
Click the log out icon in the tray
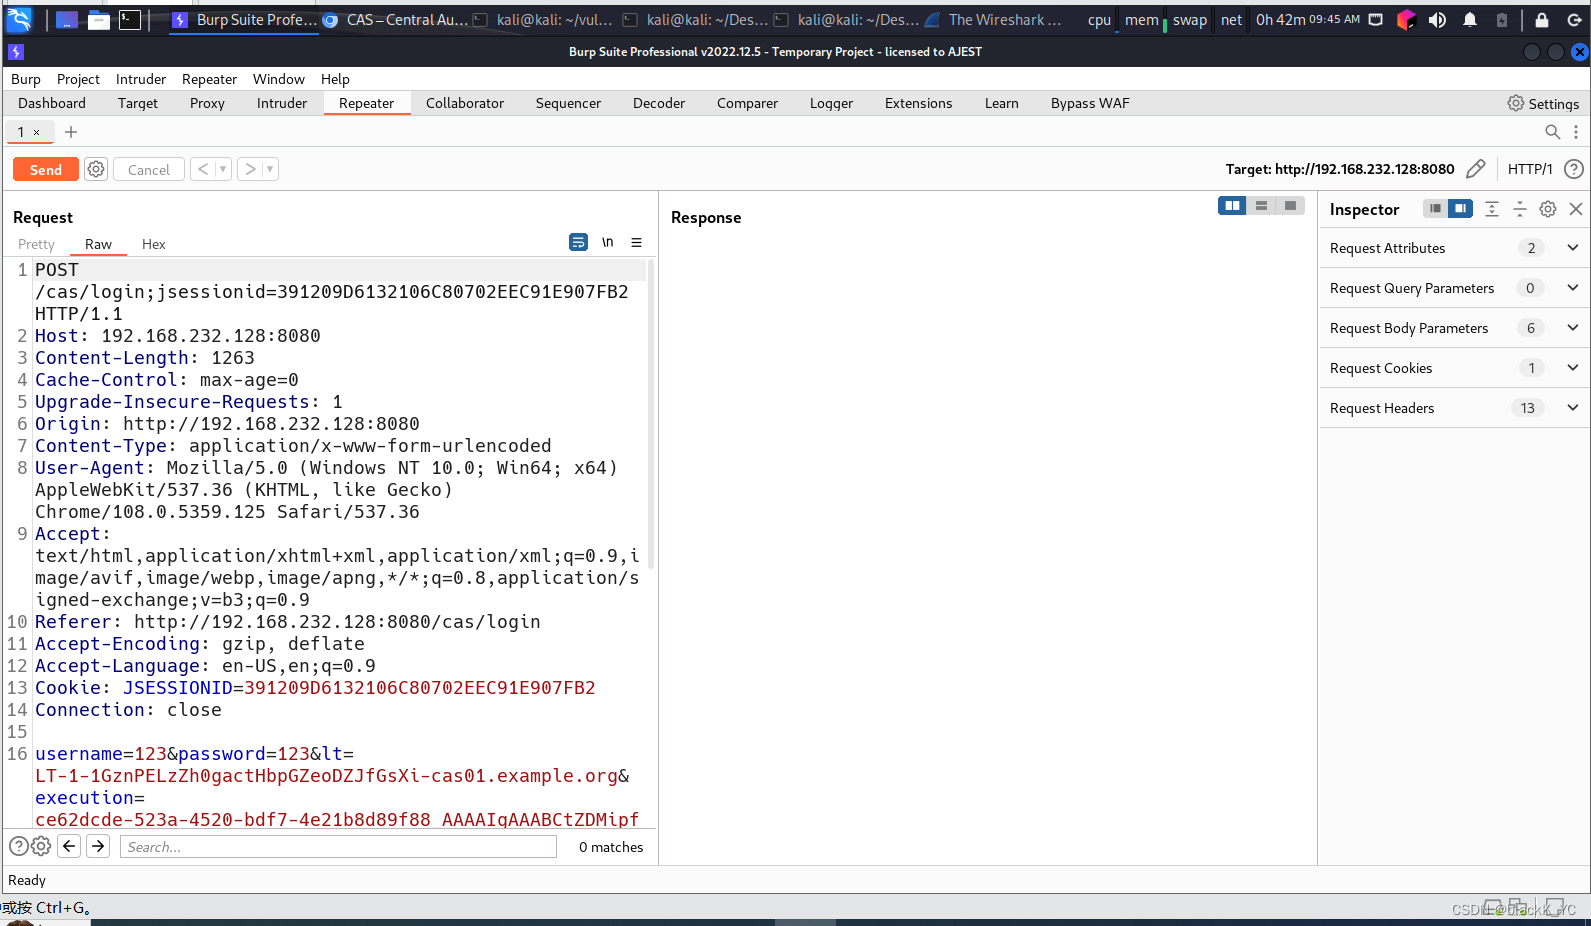coord(1574,19)
